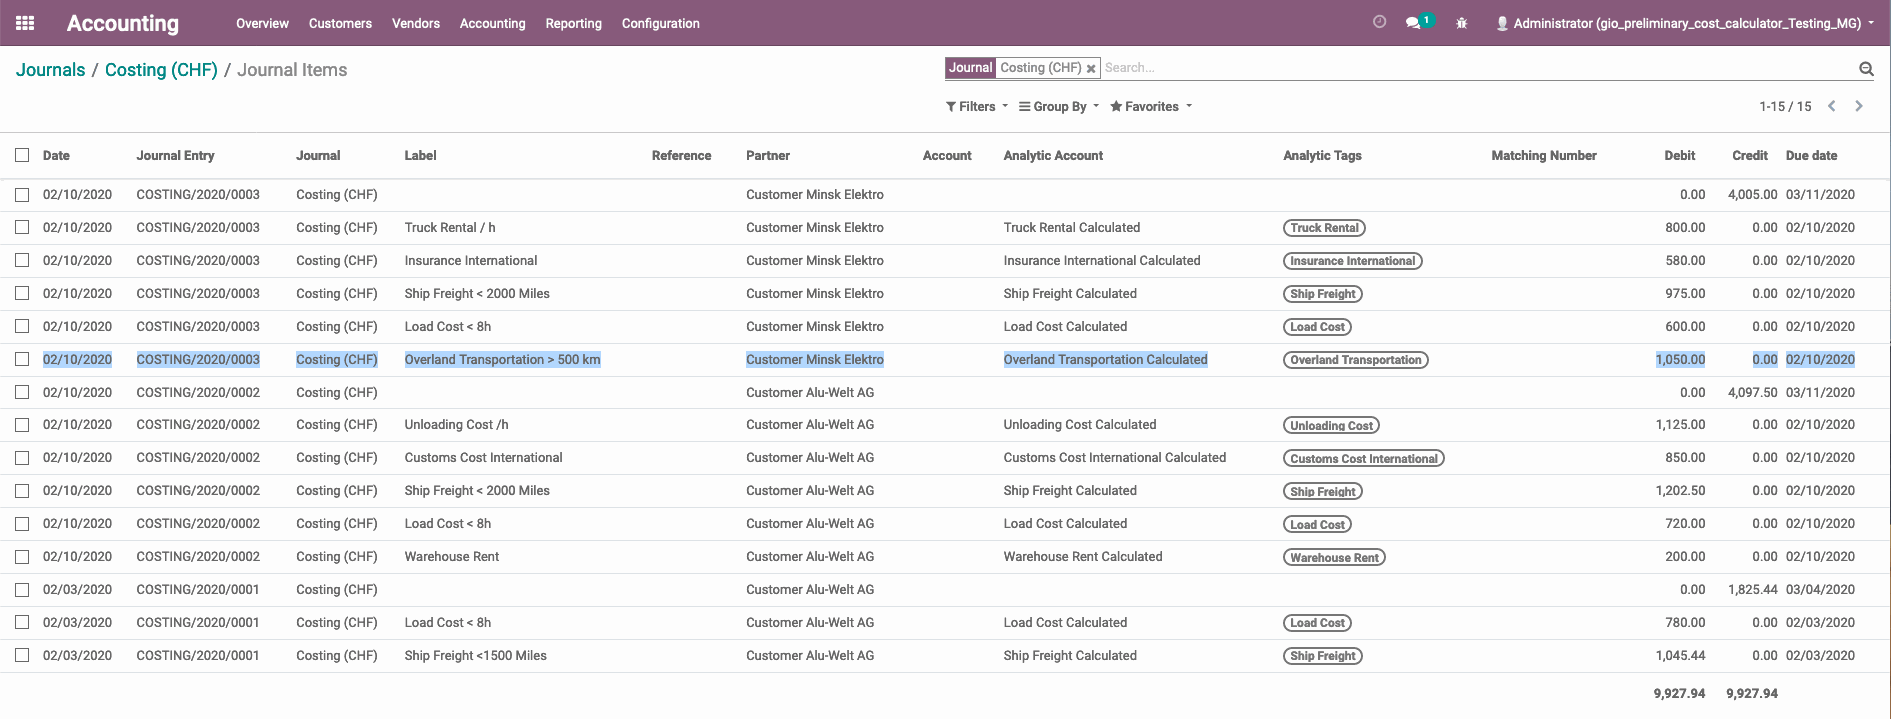Navigate to Journals breadcrumb link
The image size is (1891, 719).
(x=50, y=70)
